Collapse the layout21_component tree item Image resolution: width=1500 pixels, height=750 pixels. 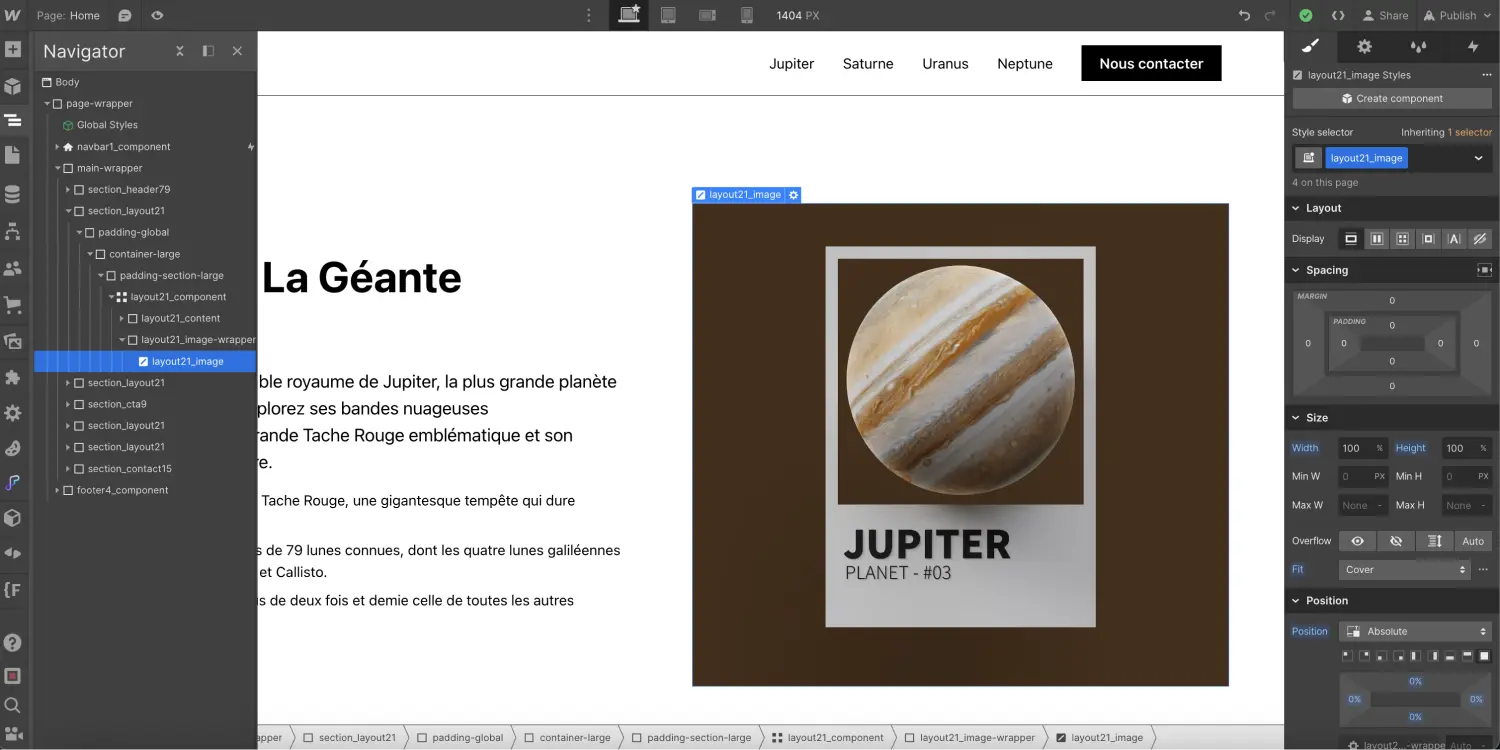(112, 296)
